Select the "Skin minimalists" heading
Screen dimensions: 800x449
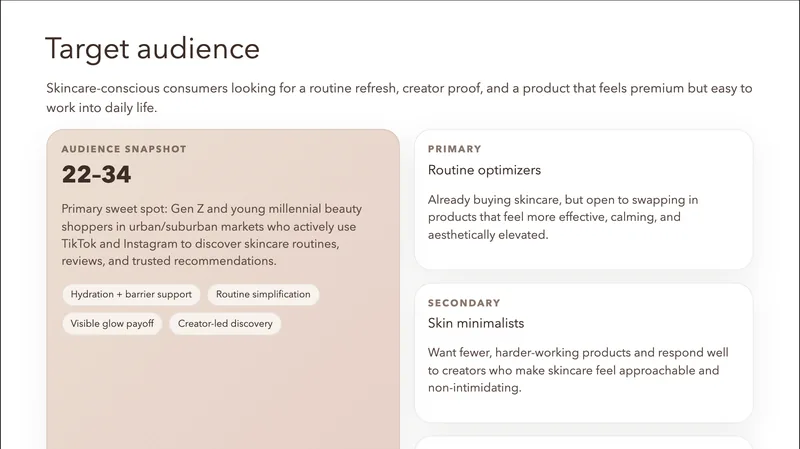[x=476, y=324]
